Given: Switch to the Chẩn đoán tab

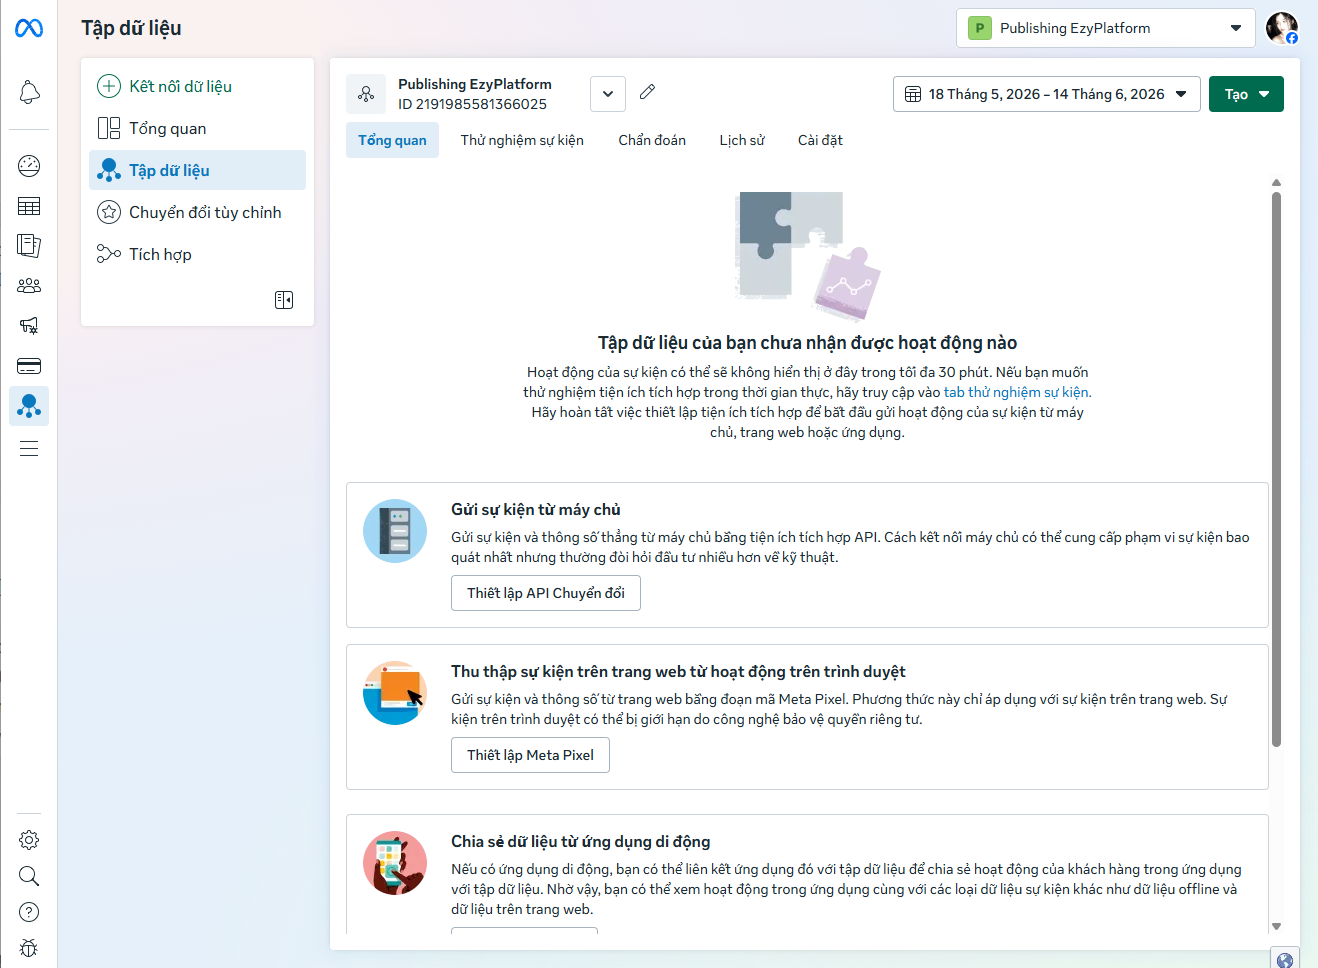Looking at the screenshot, I should point(652,140).
